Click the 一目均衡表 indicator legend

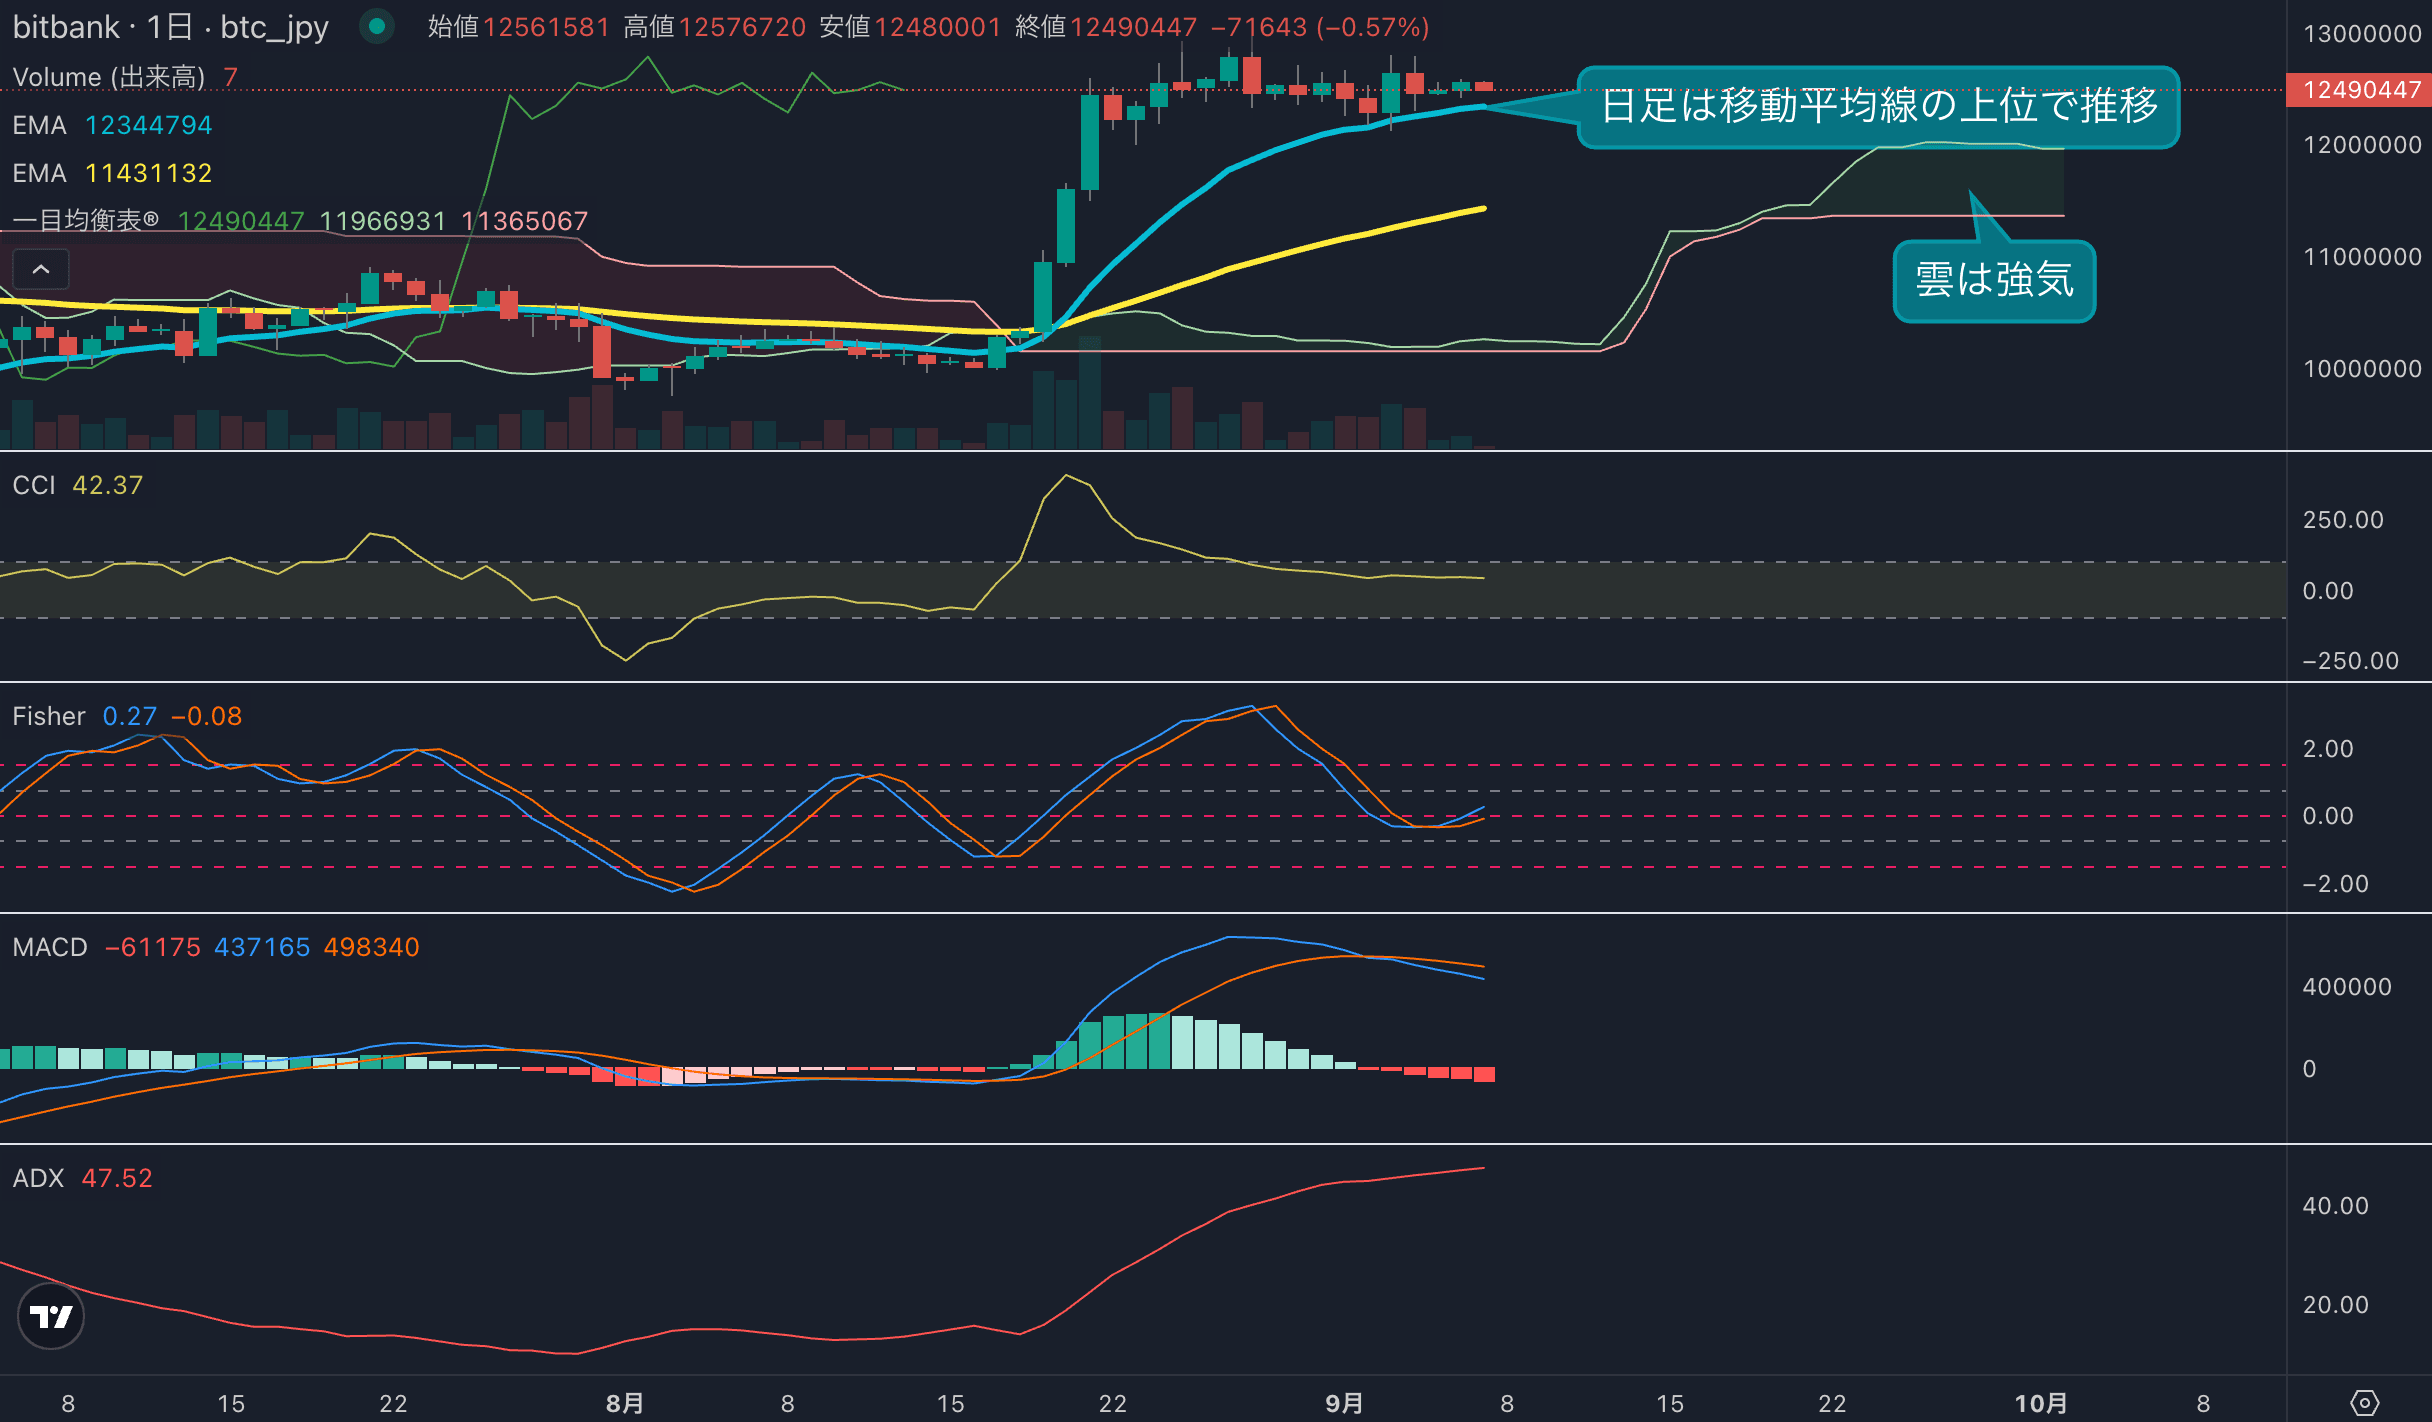[x=86, y=221]
